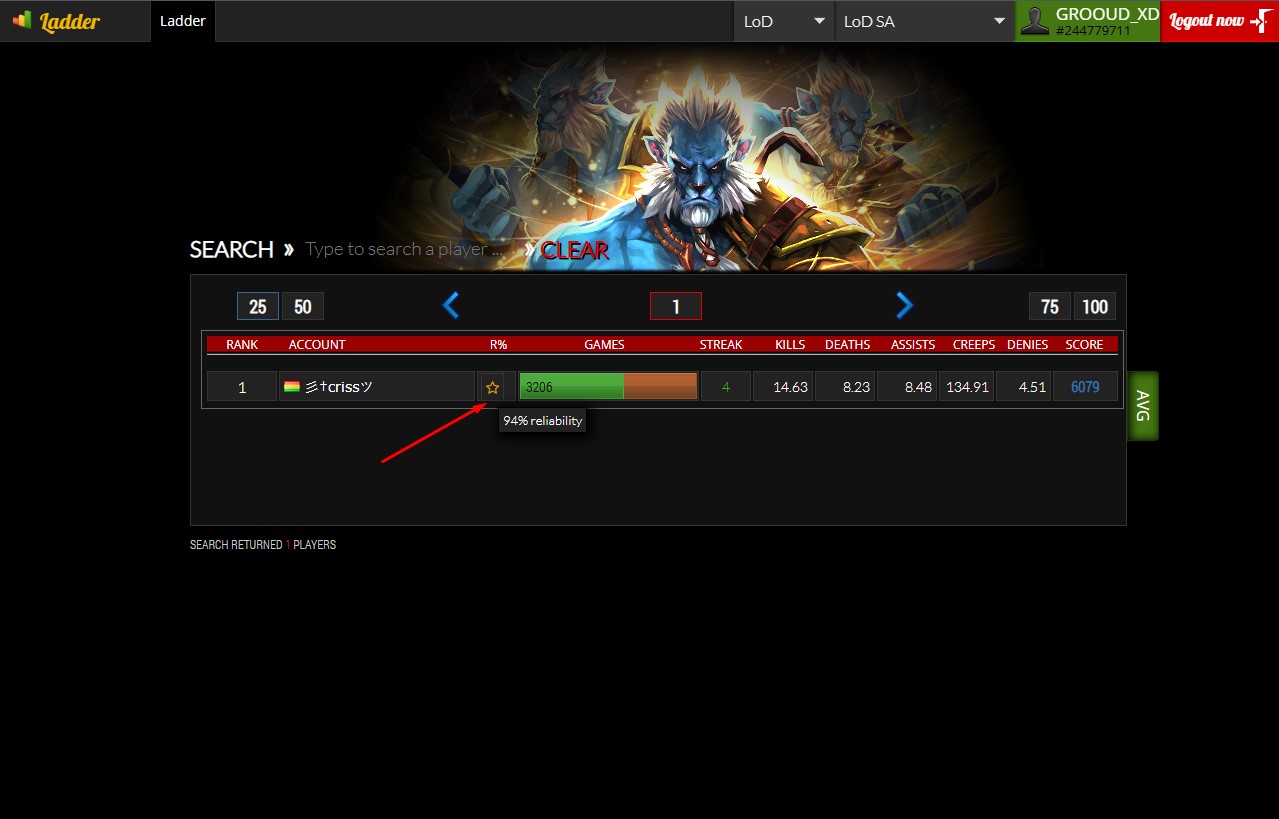Open the criss player account

tap(339, 387)
